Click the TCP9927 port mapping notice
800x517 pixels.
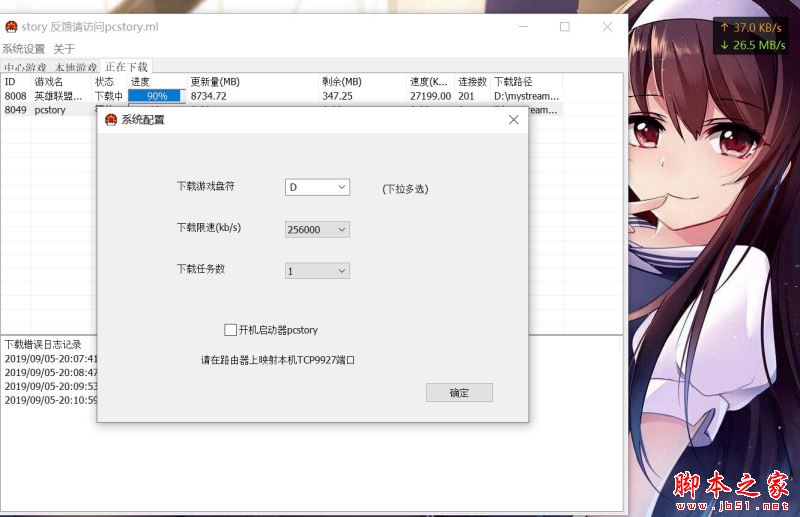(x=278, y=360)
